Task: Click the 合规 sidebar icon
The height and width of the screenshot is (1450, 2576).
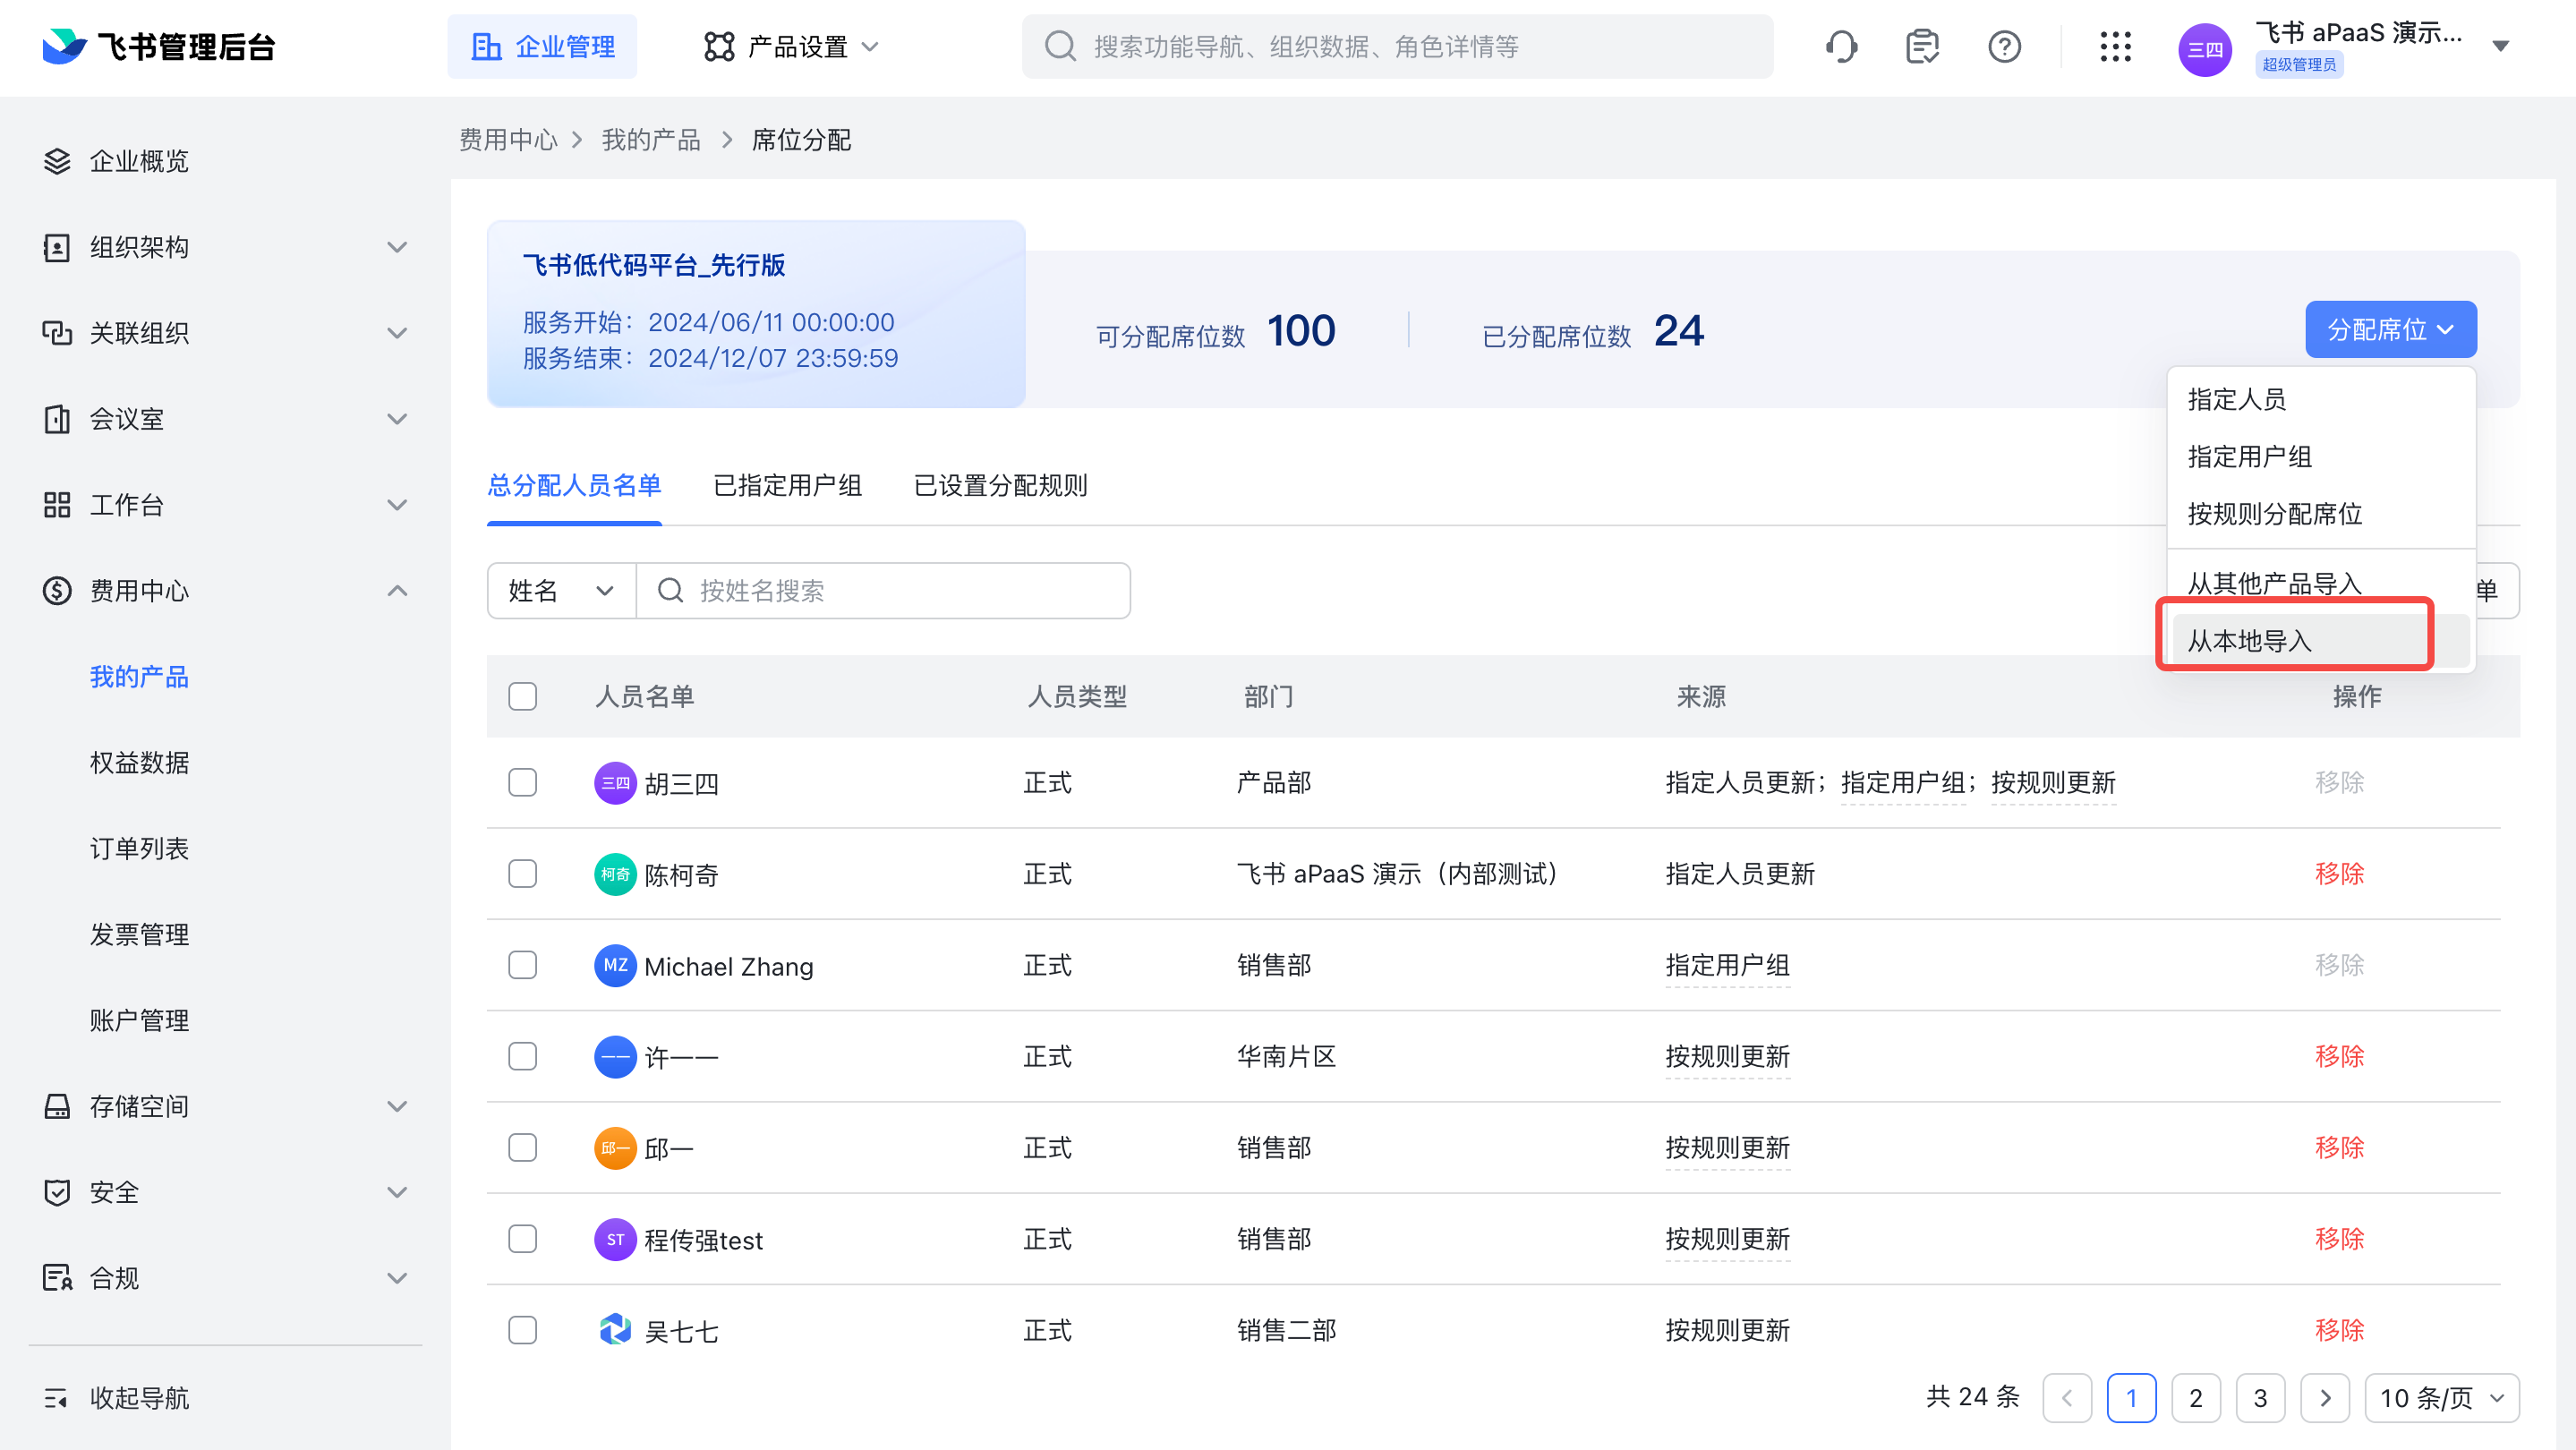Action: tap(57, 1278)
